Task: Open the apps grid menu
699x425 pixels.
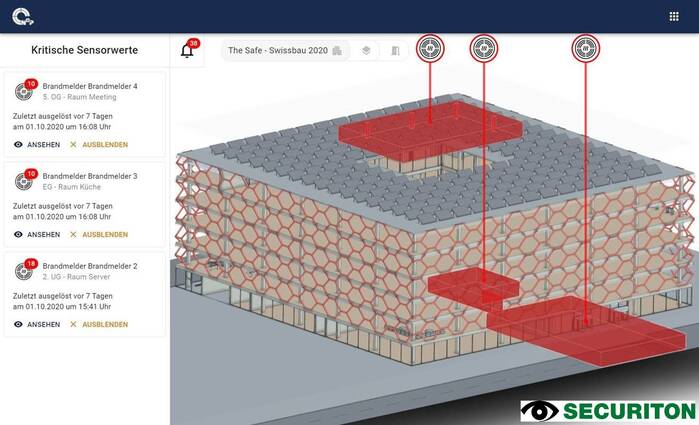Action: [673, 16]
